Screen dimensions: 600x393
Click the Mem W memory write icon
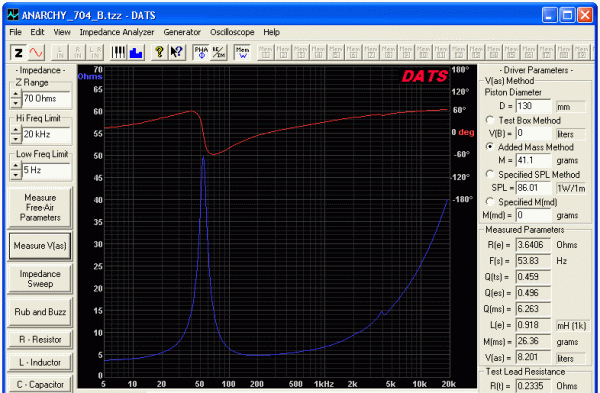[242, 52]
